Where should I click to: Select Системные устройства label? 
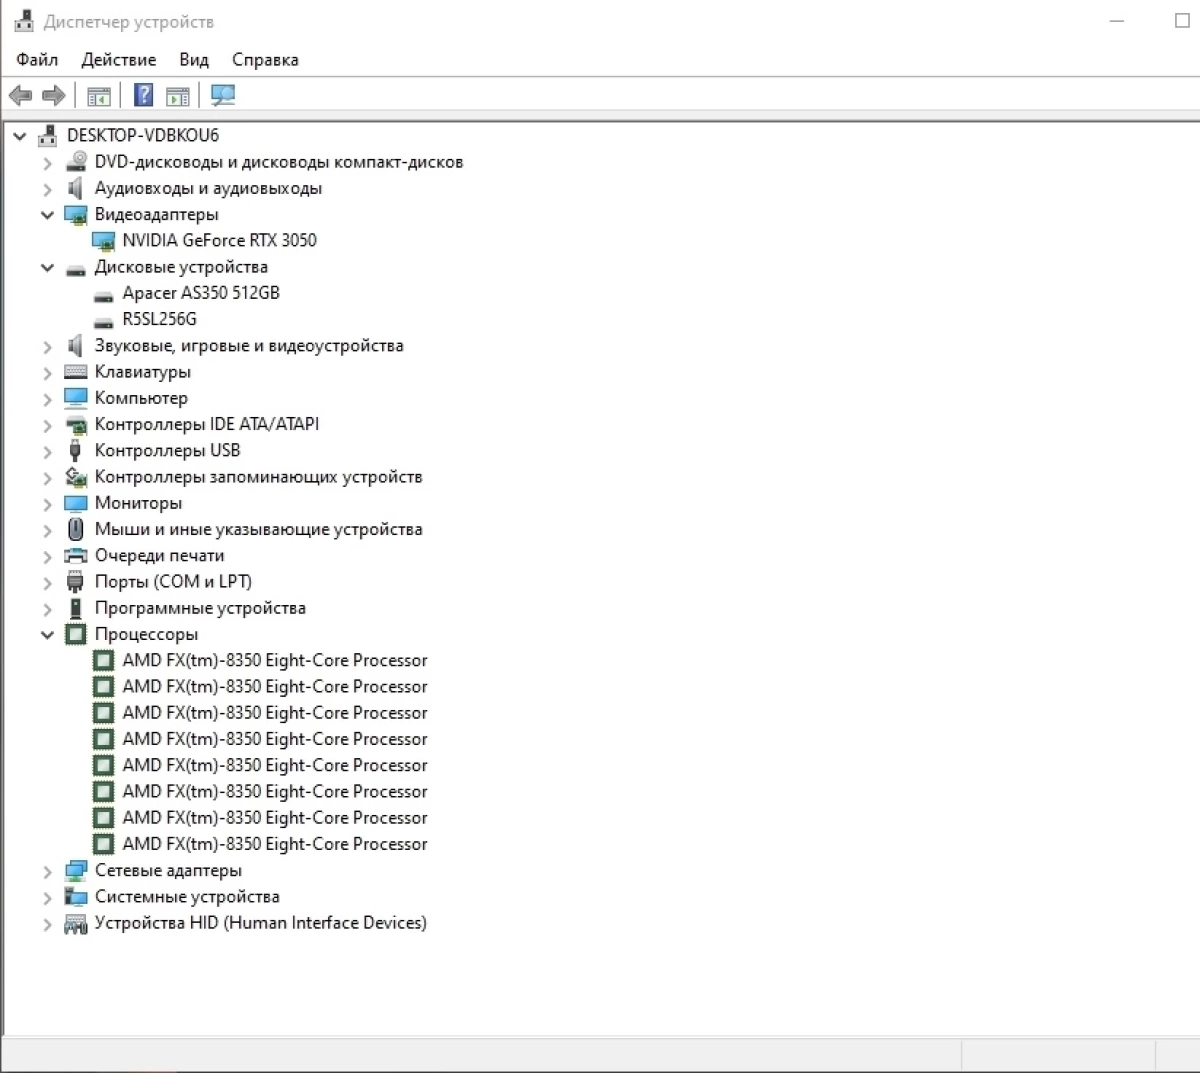pos(187,897)
